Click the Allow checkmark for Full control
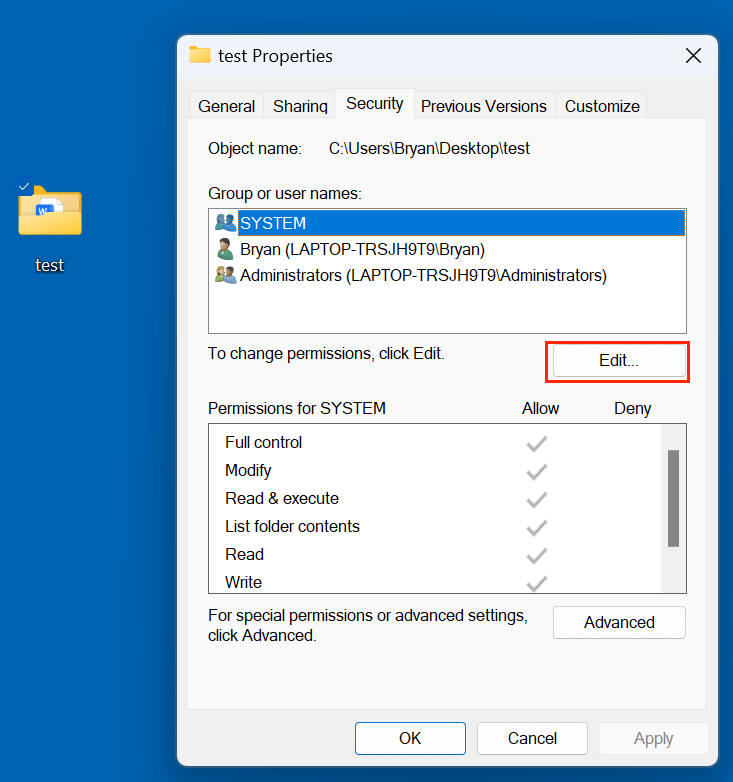This screenshot has width=733, height=782. coord(537,443)
